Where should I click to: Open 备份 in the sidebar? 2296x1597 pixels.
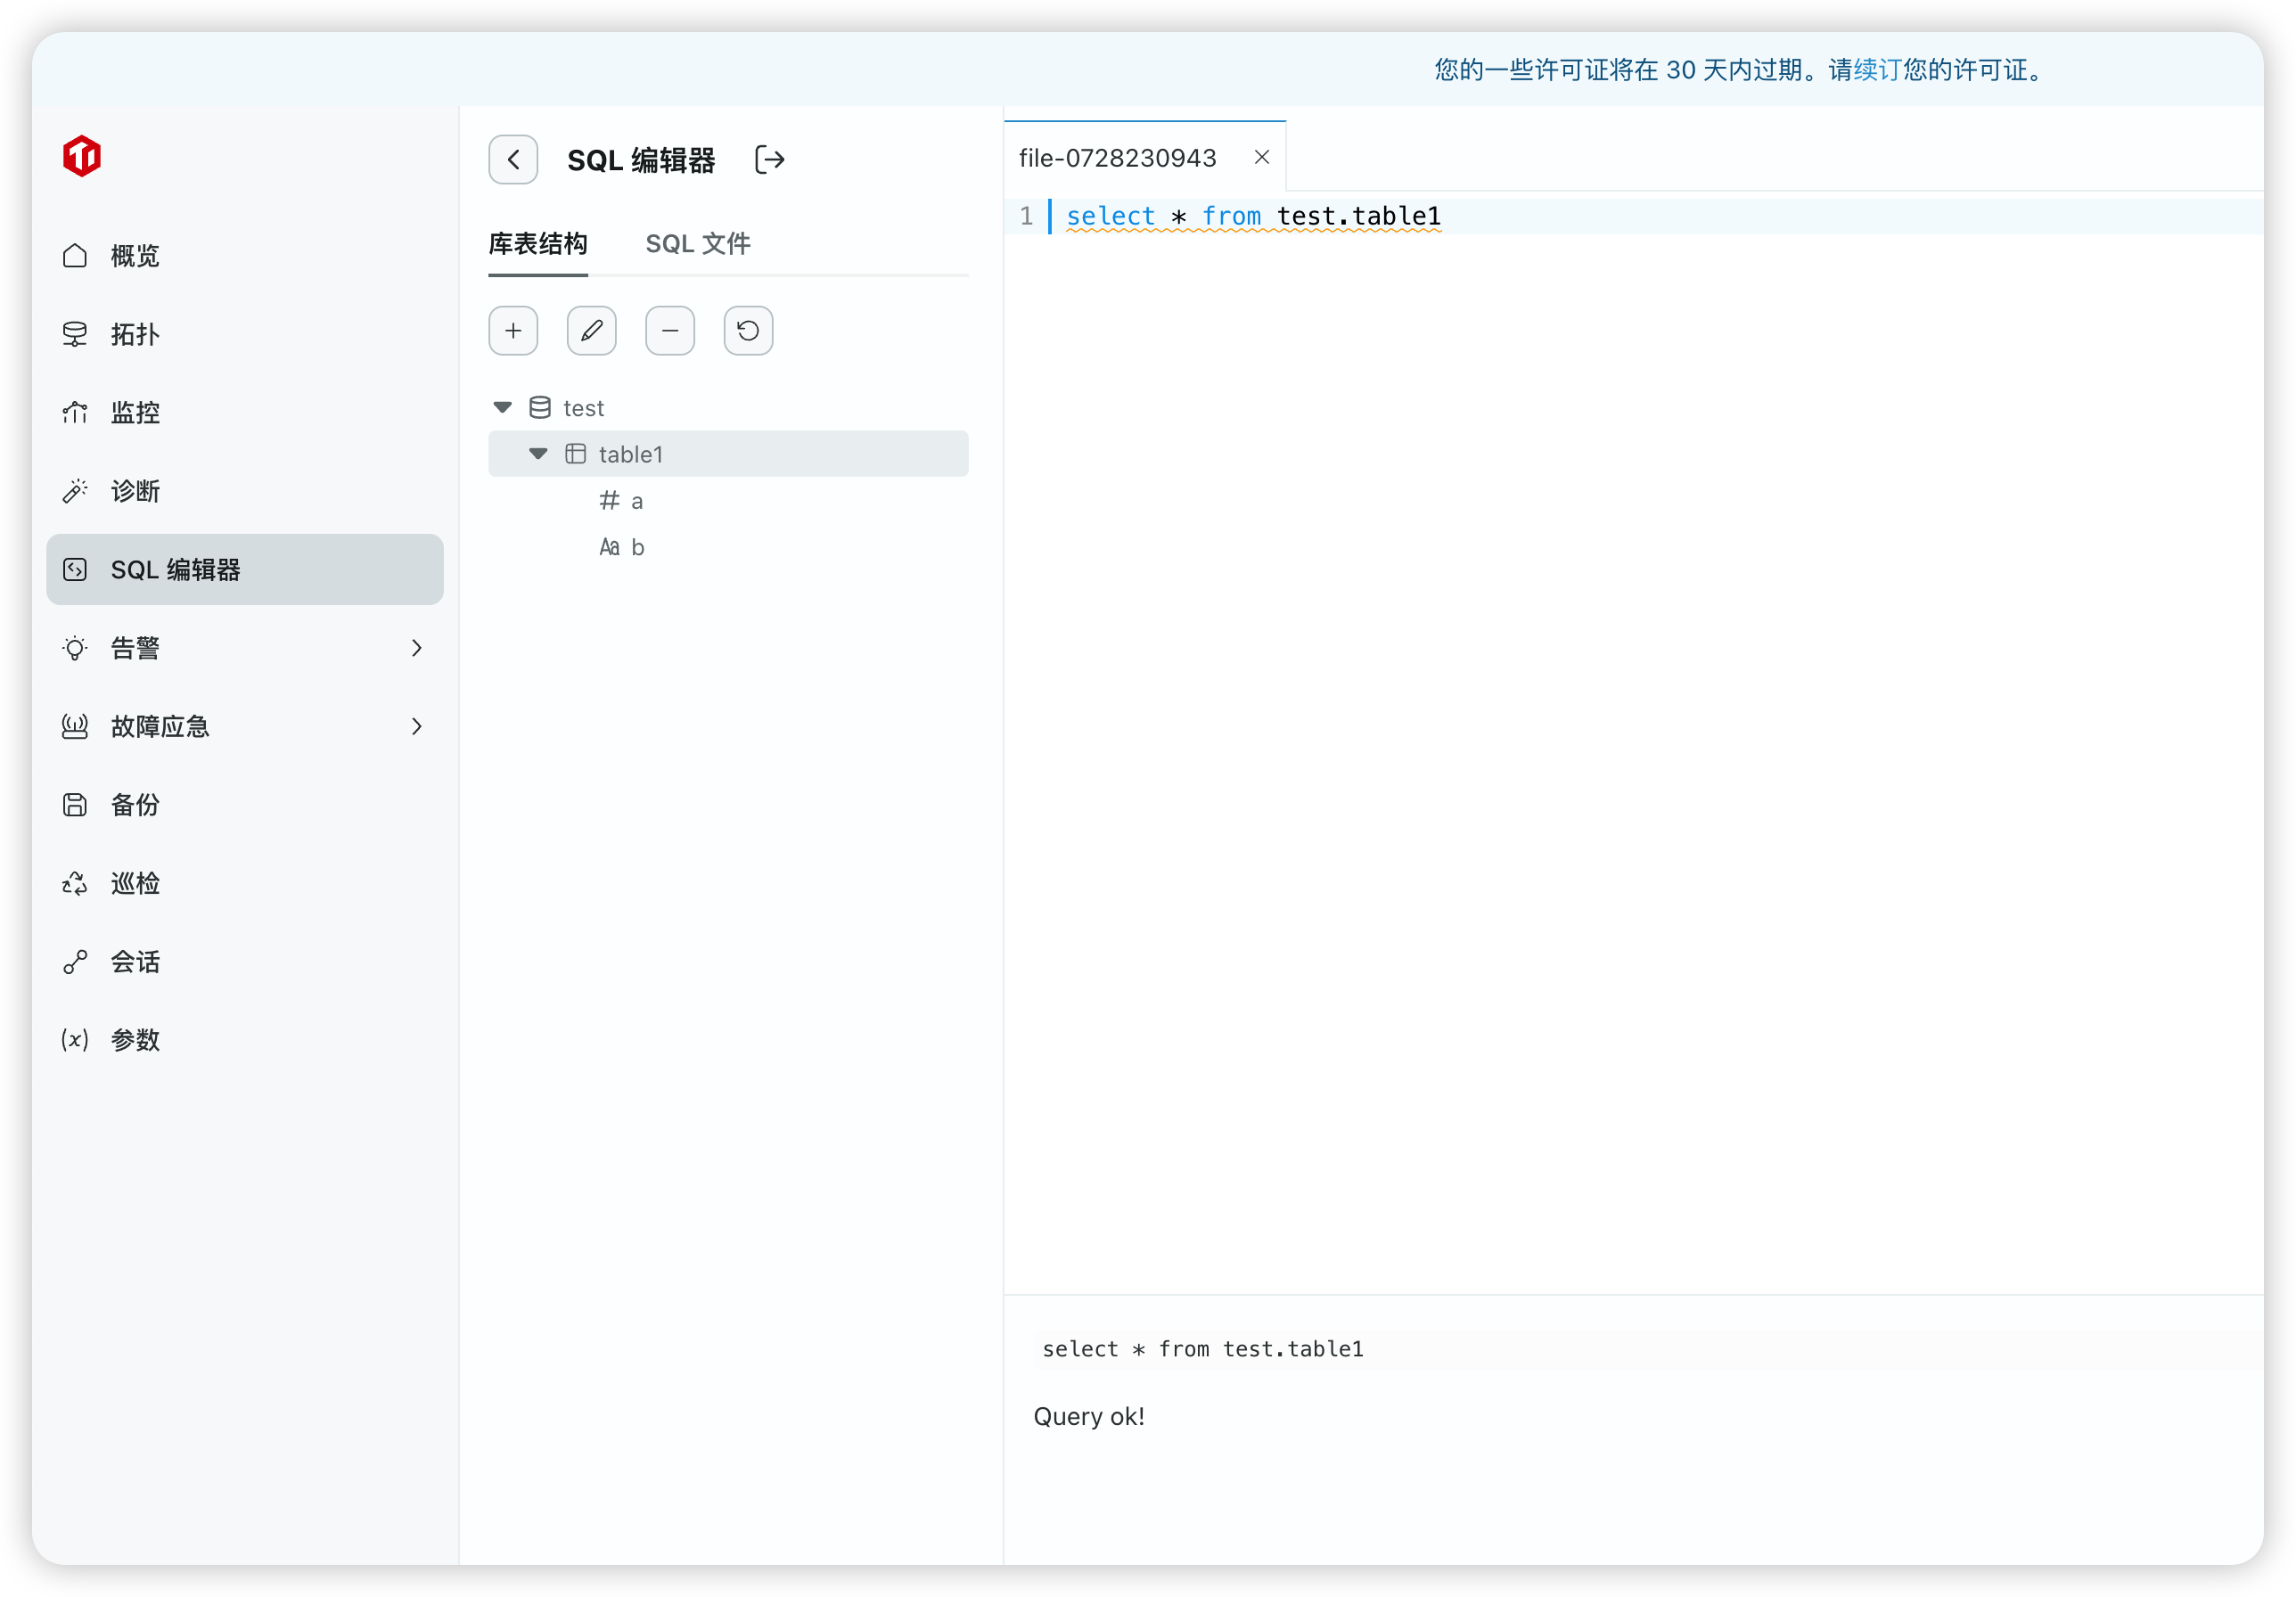click(135, 805)
